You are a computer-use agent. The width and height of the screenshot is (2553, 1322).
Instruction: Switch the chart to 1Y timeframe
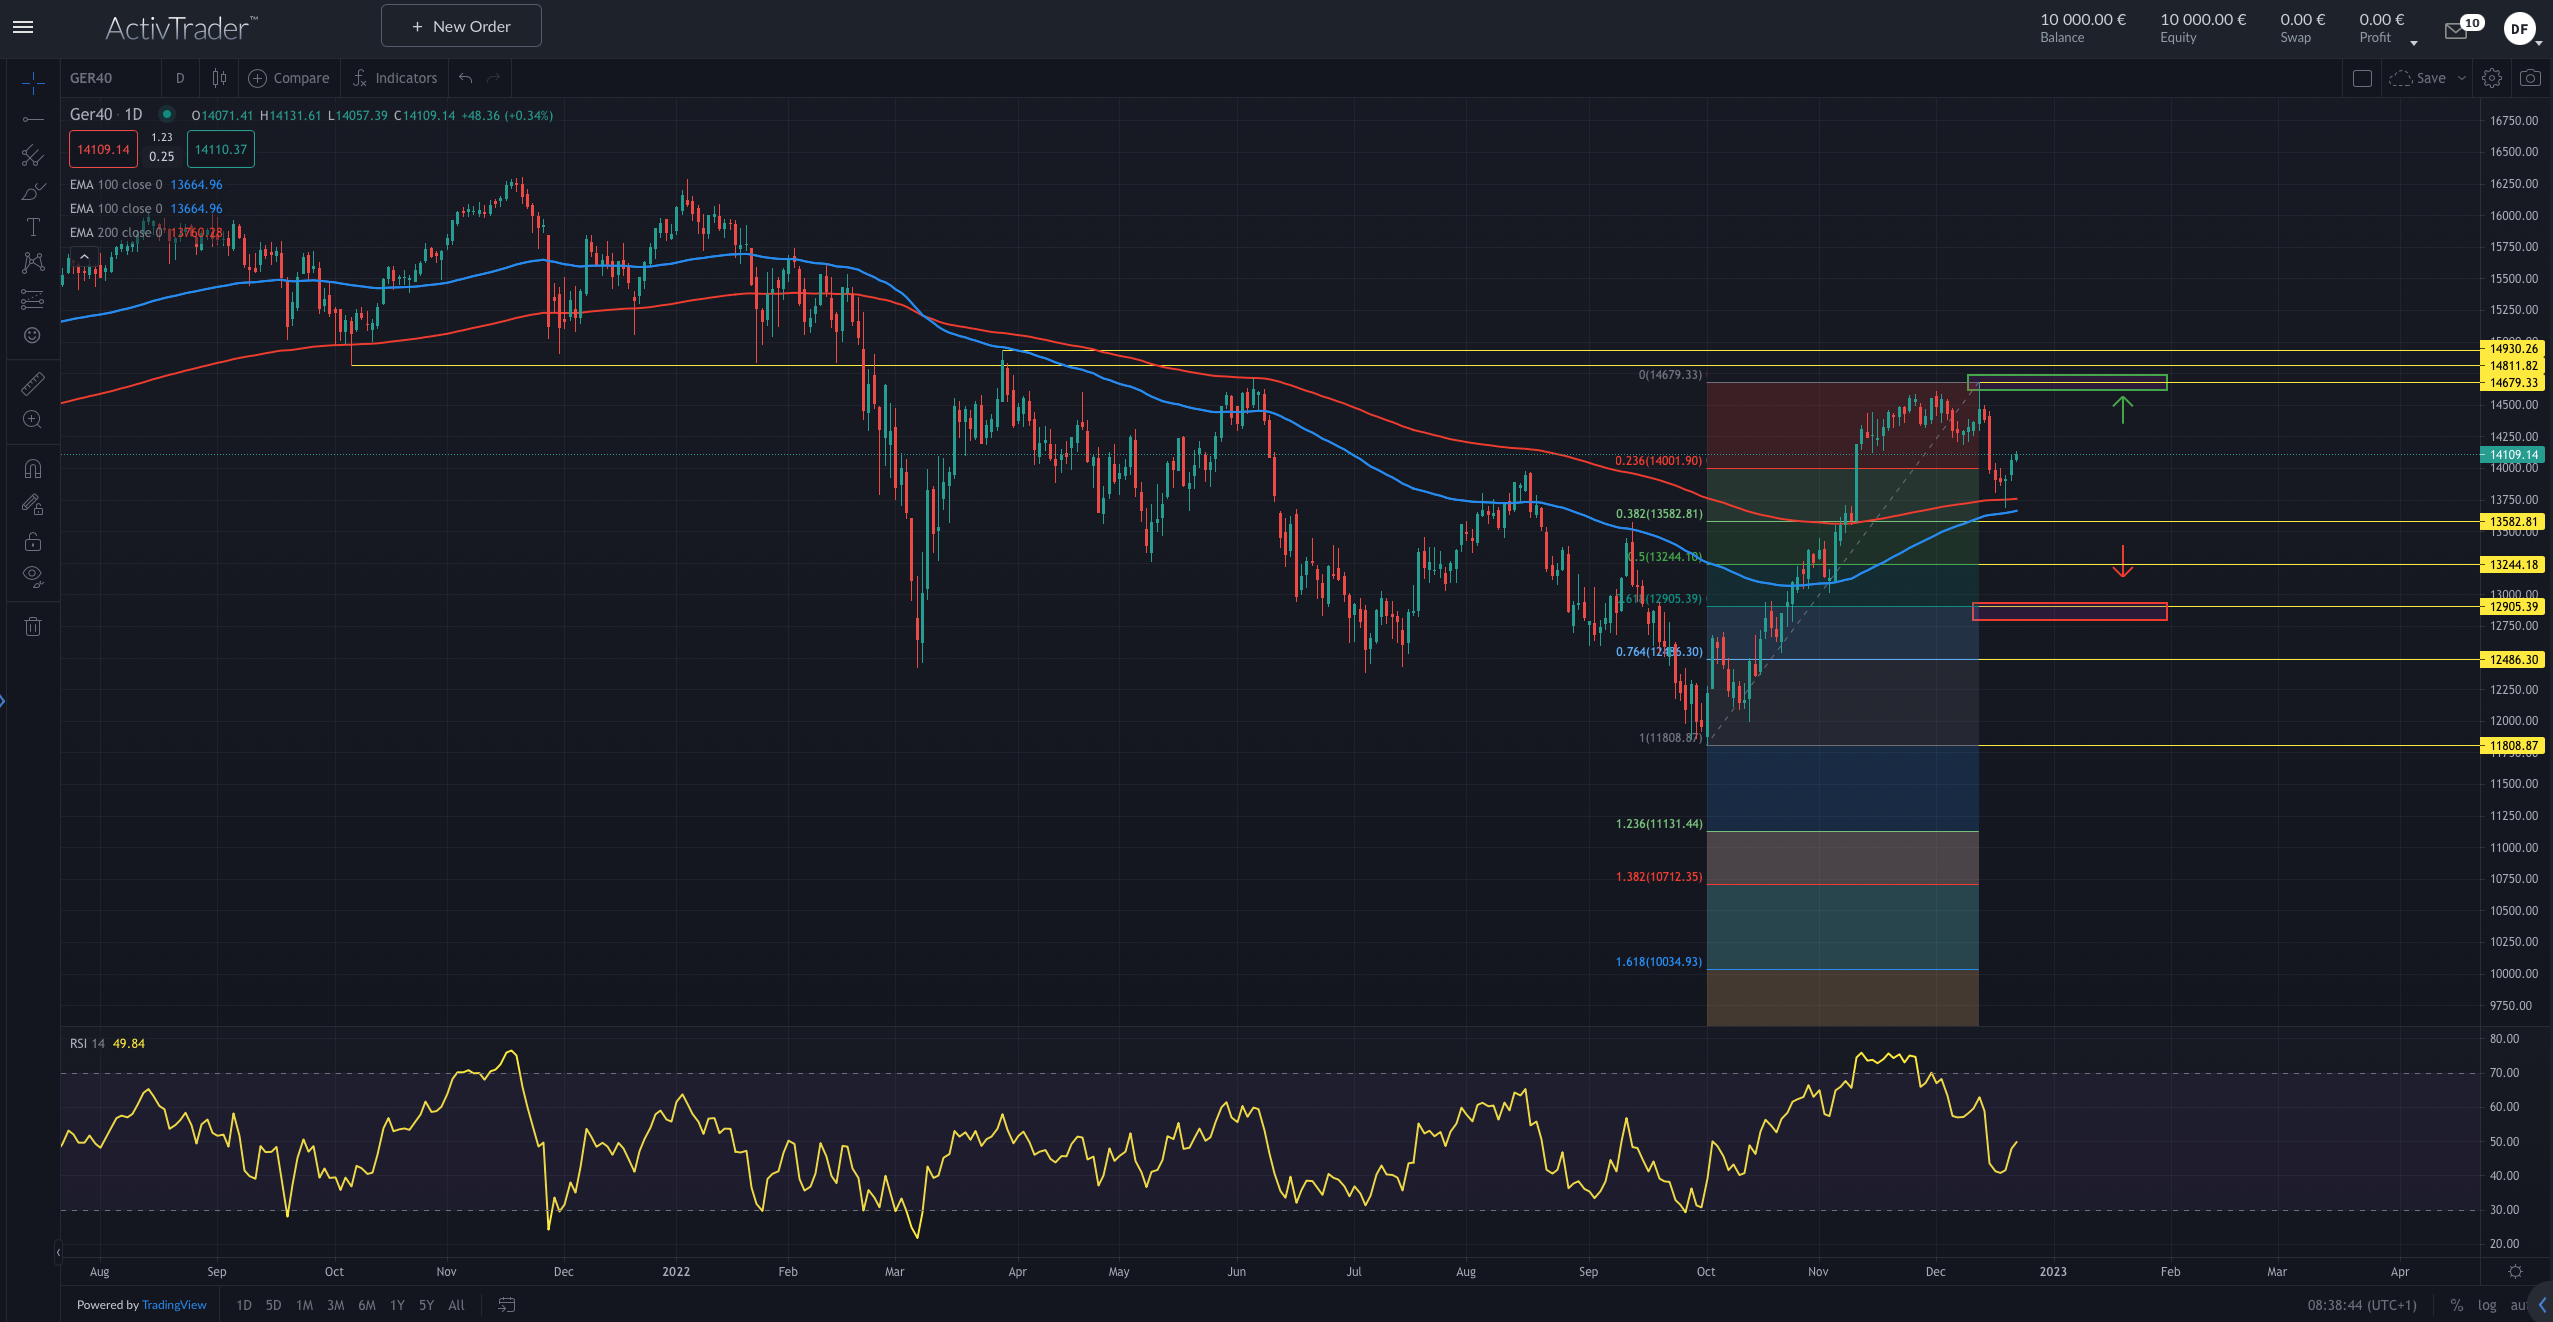397,1305
